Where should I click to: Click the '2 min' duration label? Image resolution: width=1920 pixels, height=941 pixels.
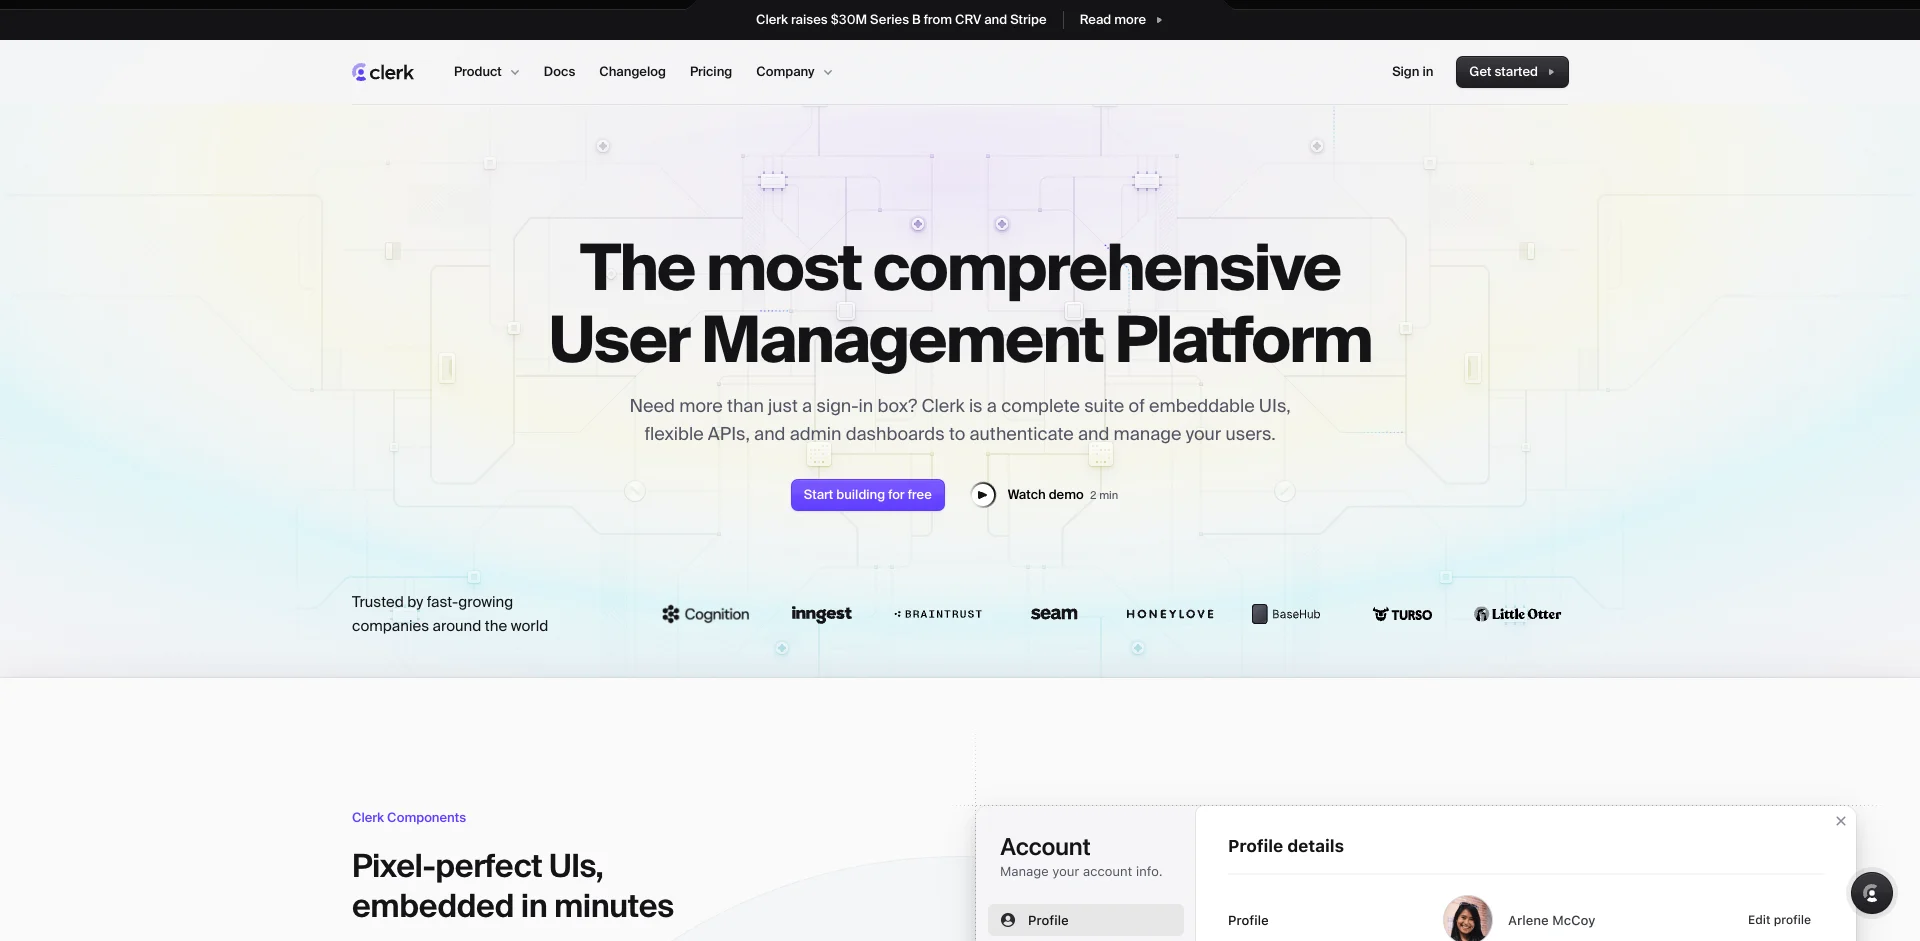pos(1104,495)
